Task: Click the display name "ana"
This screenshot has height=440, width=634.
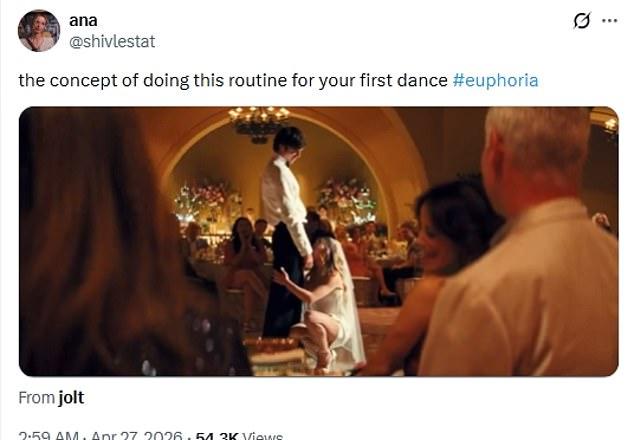Action: tap(83, 20)
